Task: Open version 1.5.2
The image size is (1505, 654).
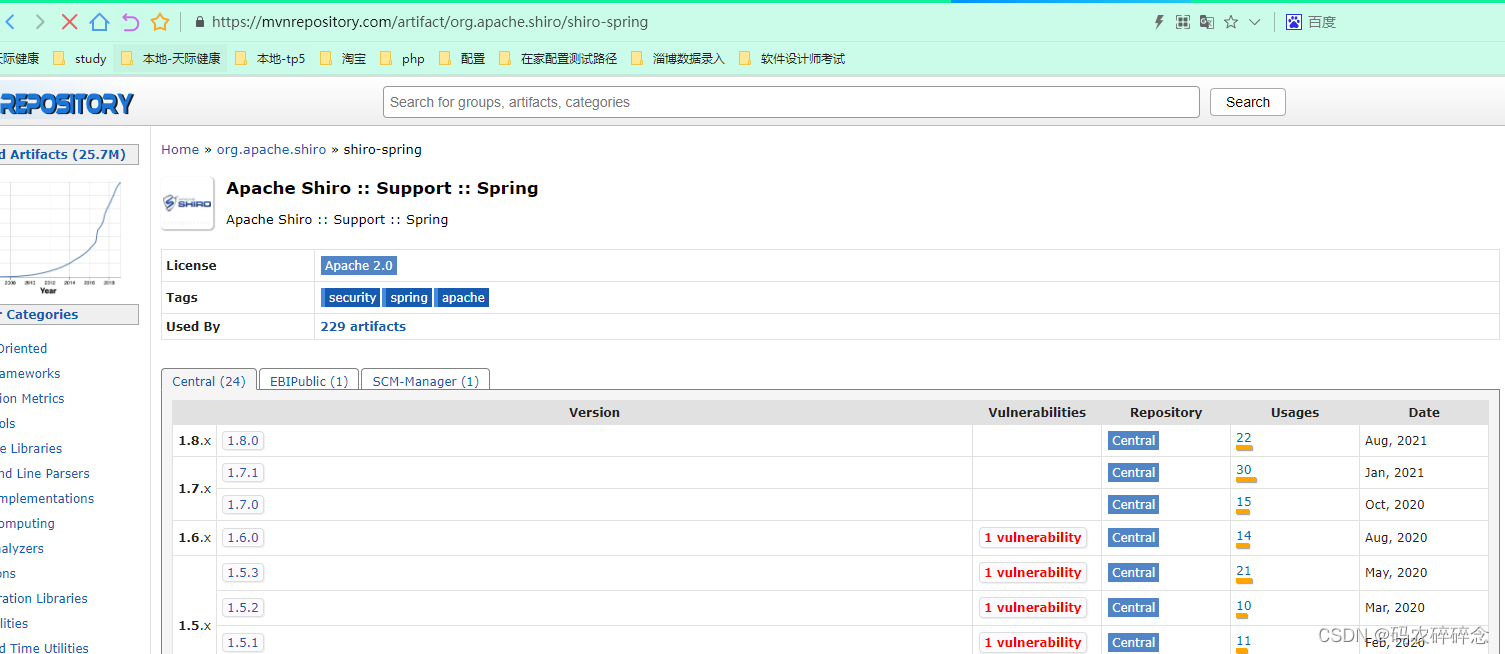Action: click(243, 607)
